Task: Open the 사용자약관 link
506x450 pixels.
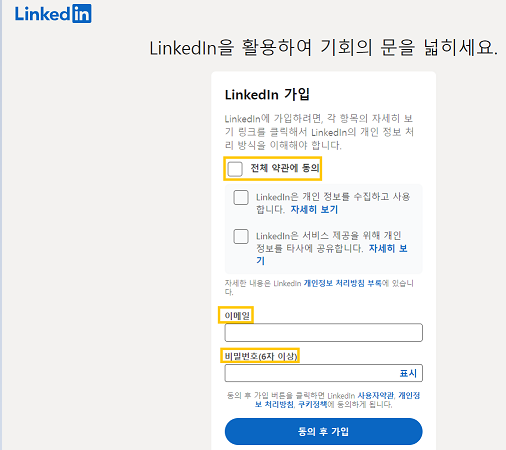Action: pyautogui.click(x=376, y=396)
